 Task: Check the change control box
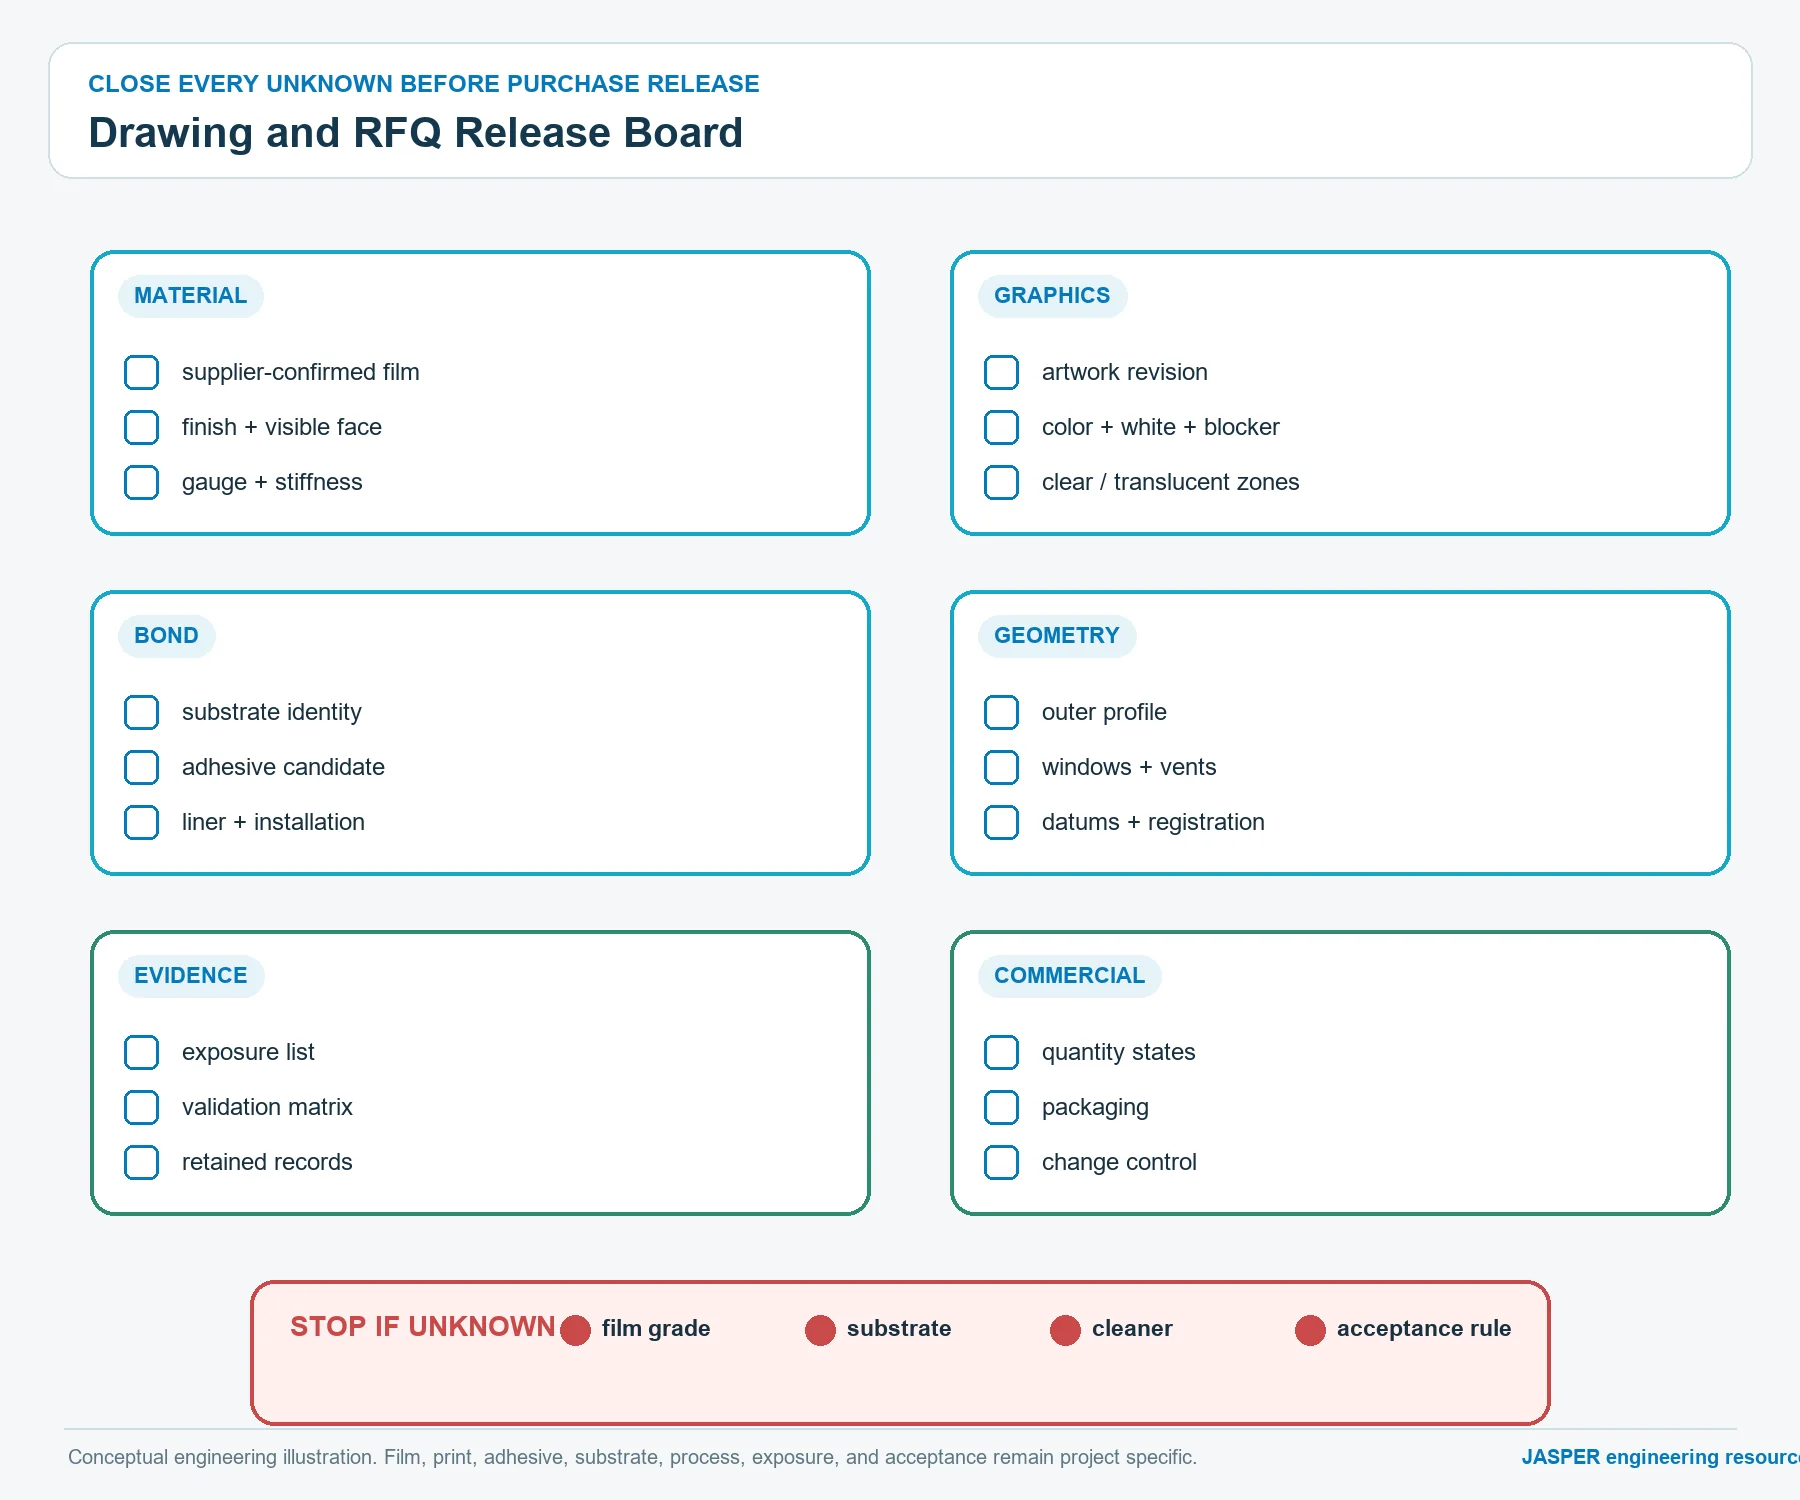tap(1001, 1162)
